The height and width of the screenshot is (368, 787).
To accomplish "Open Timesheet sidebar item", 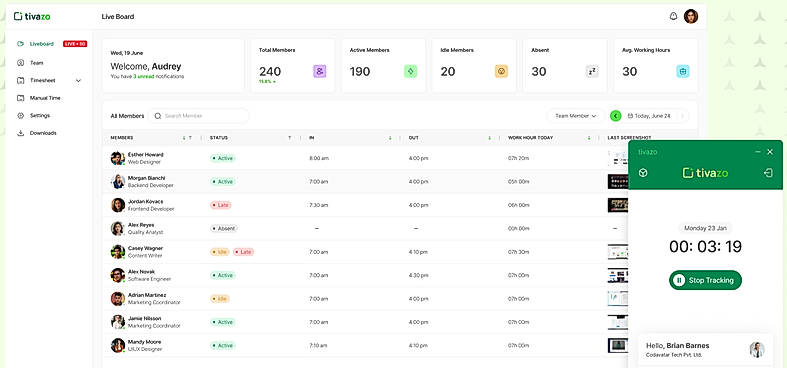I will (x=42, y=80).
